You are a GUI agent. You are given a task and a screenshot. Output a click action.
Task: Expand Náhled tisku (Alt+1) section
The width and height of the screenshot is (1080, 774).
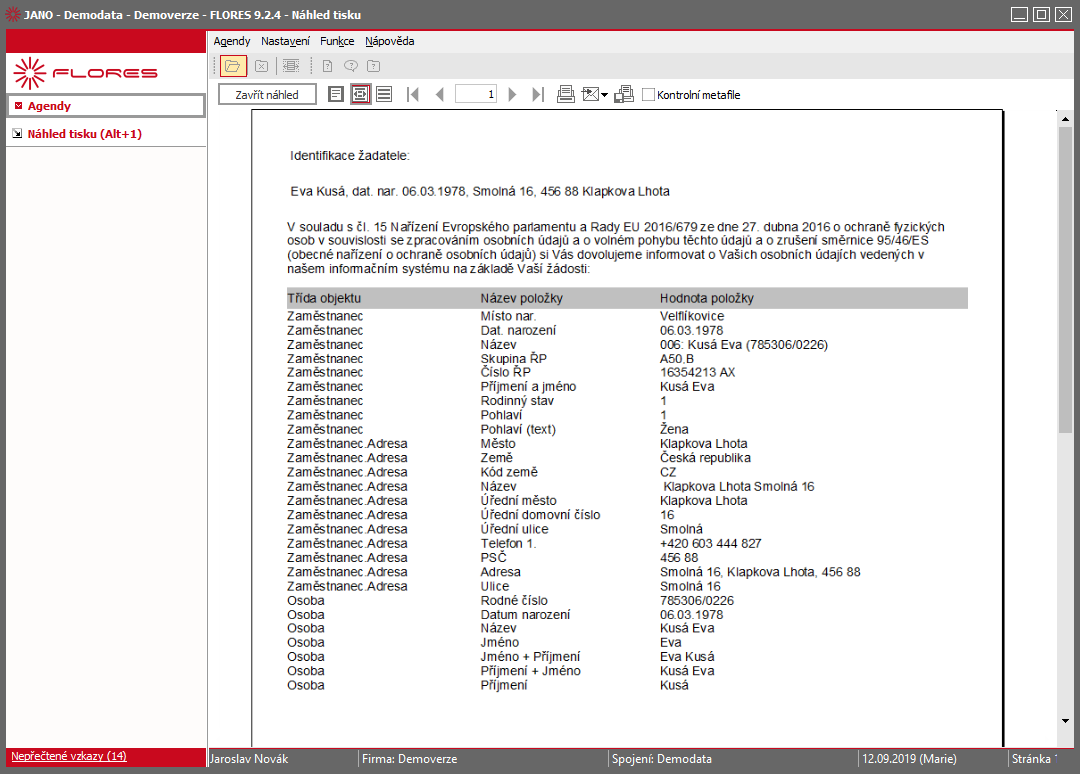pos(17,134)
